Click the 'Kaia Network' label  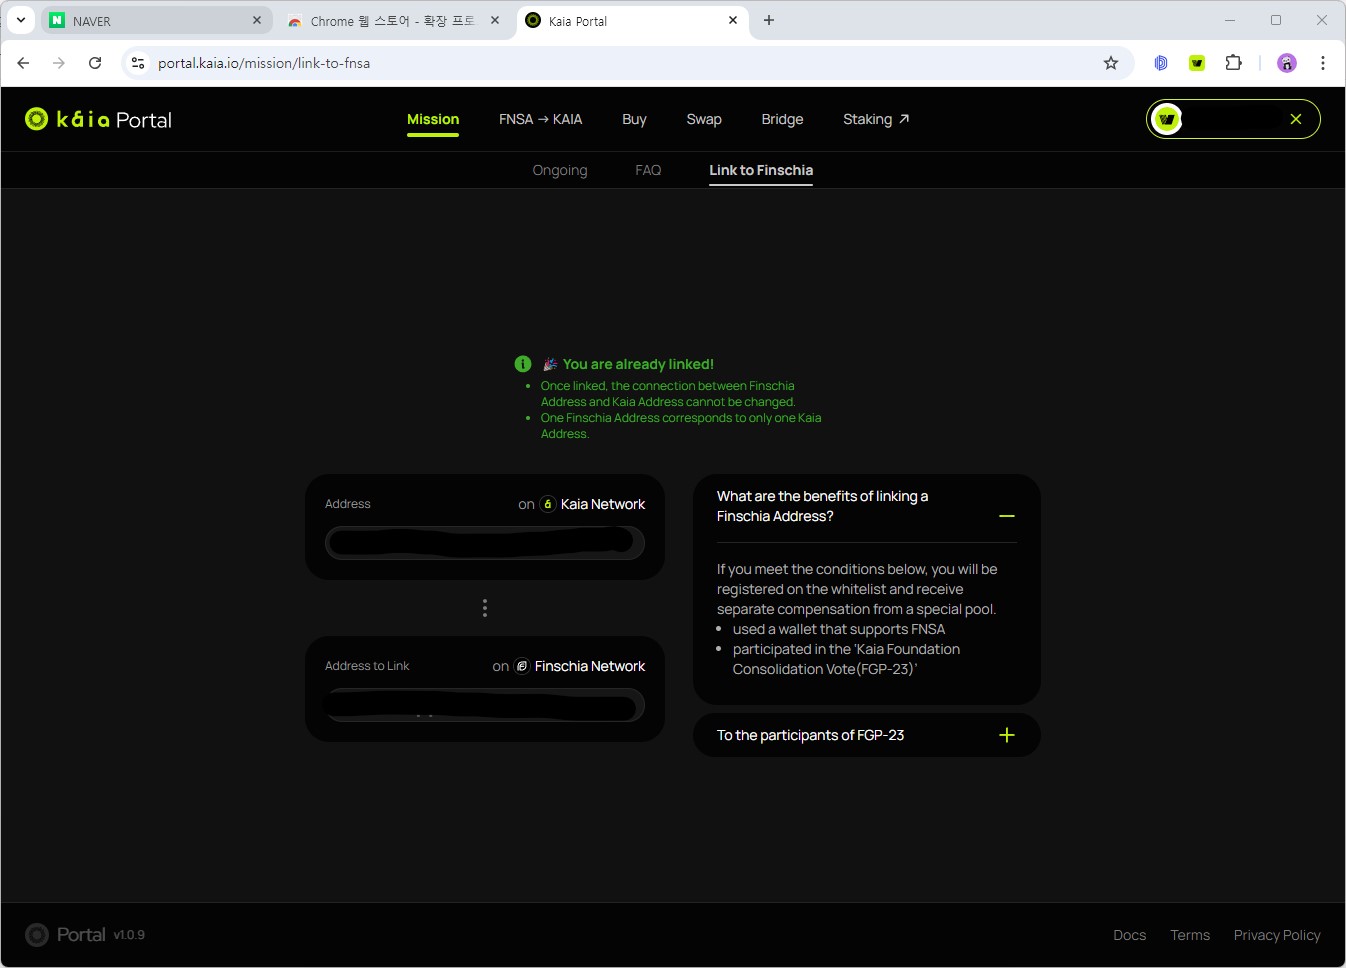(x=602, y=504)
